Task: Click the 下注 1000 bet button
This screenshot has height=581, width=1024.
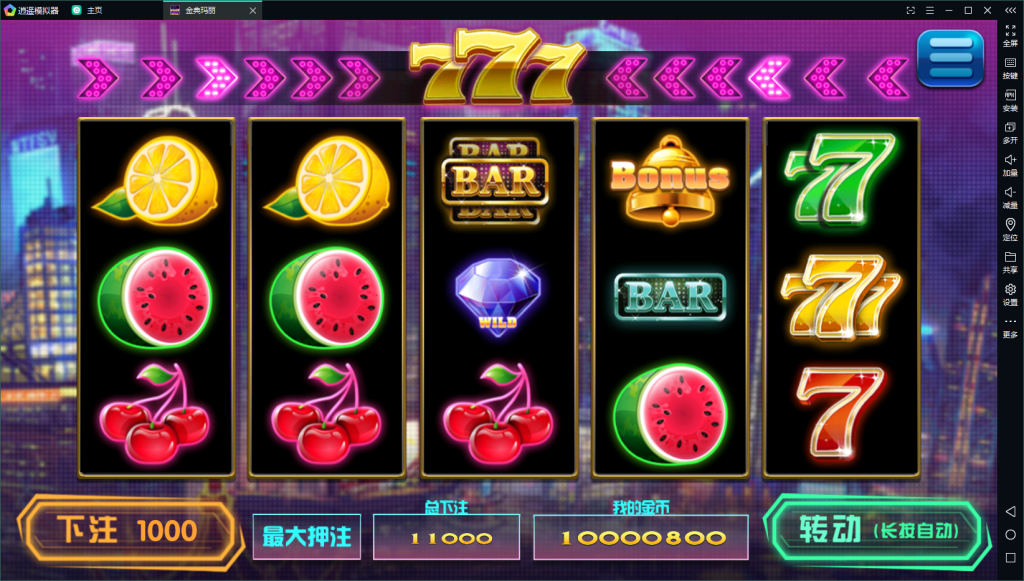Action: click(x=128, y=531)
